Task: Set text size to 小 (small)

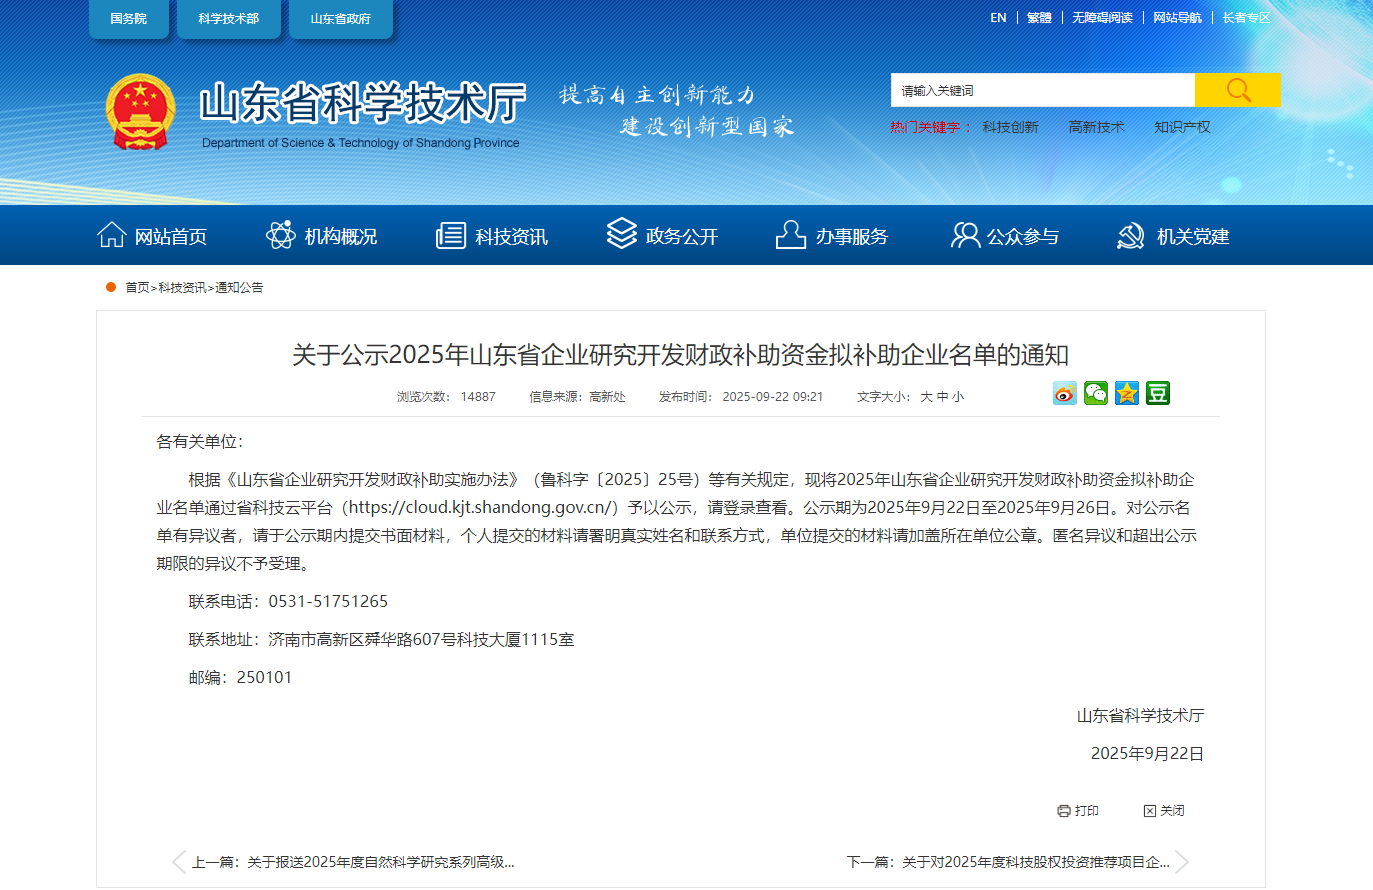Action: click(x=958, y=397)
